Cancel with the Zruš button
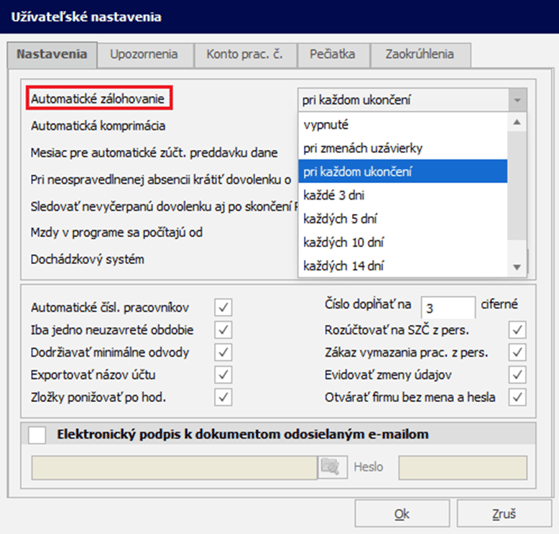 pos(504,514)
